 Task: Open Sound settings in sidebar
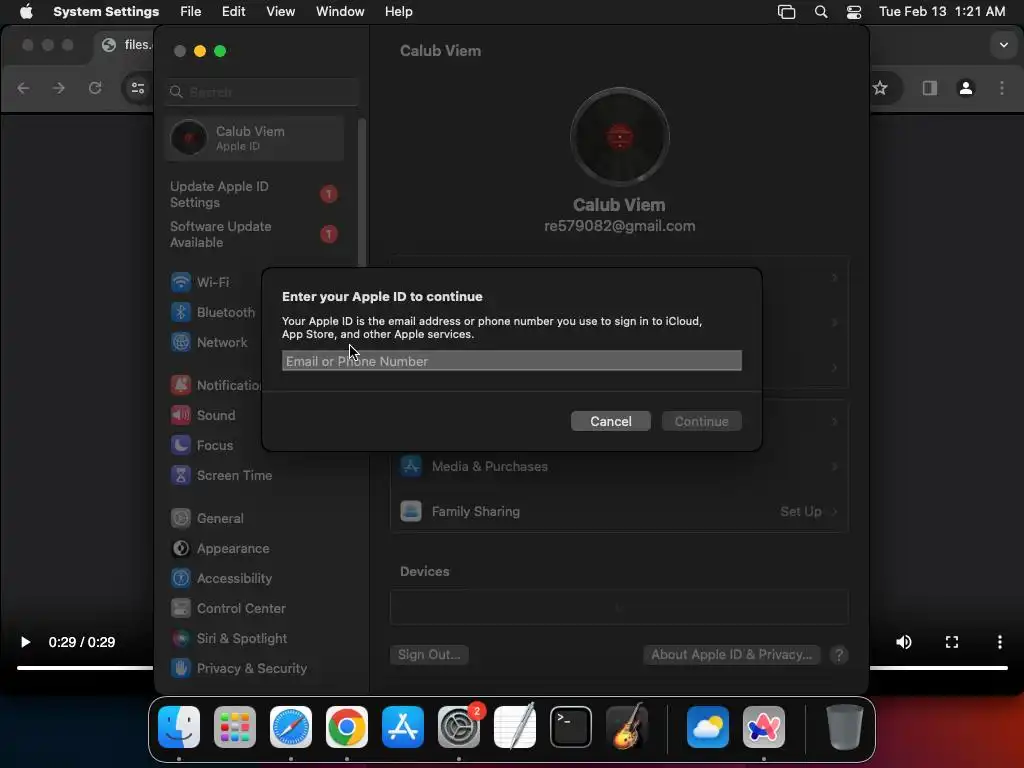[203, 415]
